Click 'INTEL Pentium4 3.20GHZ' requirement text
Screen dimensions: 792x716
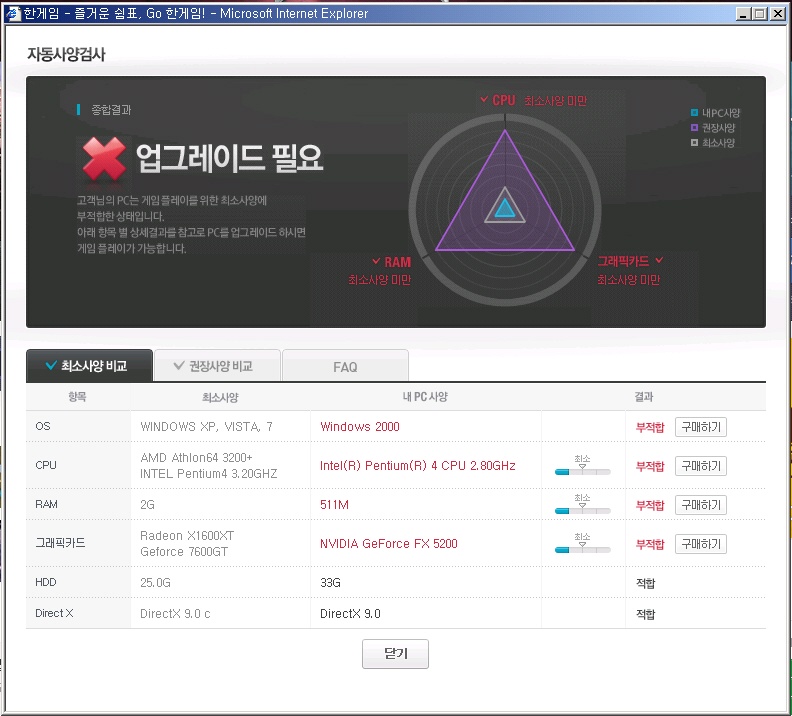point(209,474)
